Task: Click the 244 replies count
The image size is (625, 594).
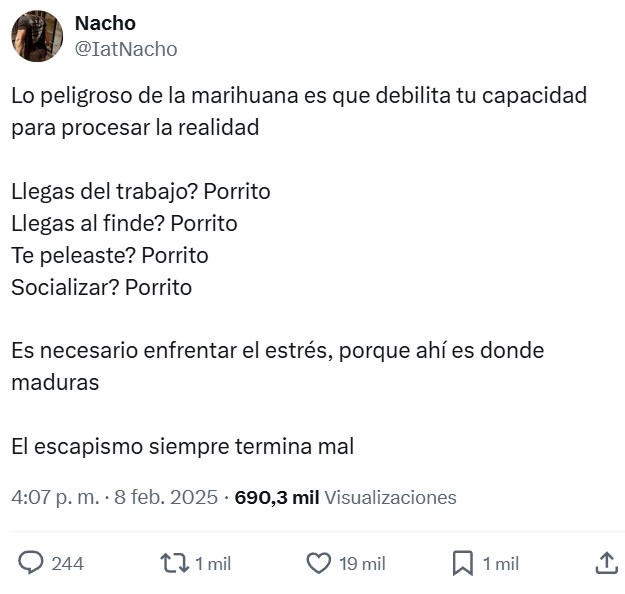Action: point(67,564)
